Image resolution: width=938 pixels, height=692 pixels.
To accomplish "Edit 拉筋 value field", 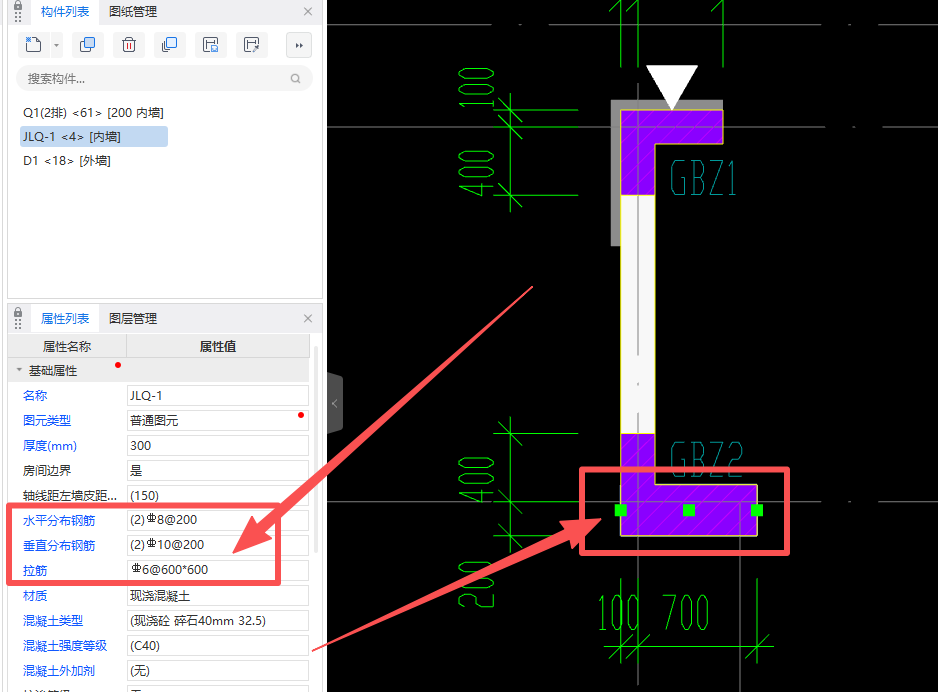I will (x=218, y=570).
